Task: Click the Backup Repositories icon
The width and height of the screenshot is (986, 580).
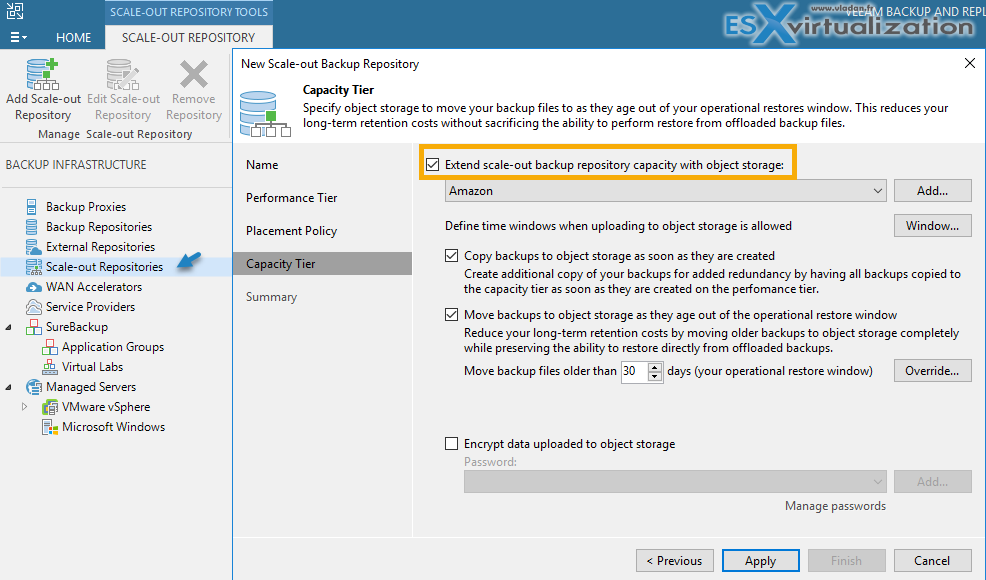Action: point(31,226)
